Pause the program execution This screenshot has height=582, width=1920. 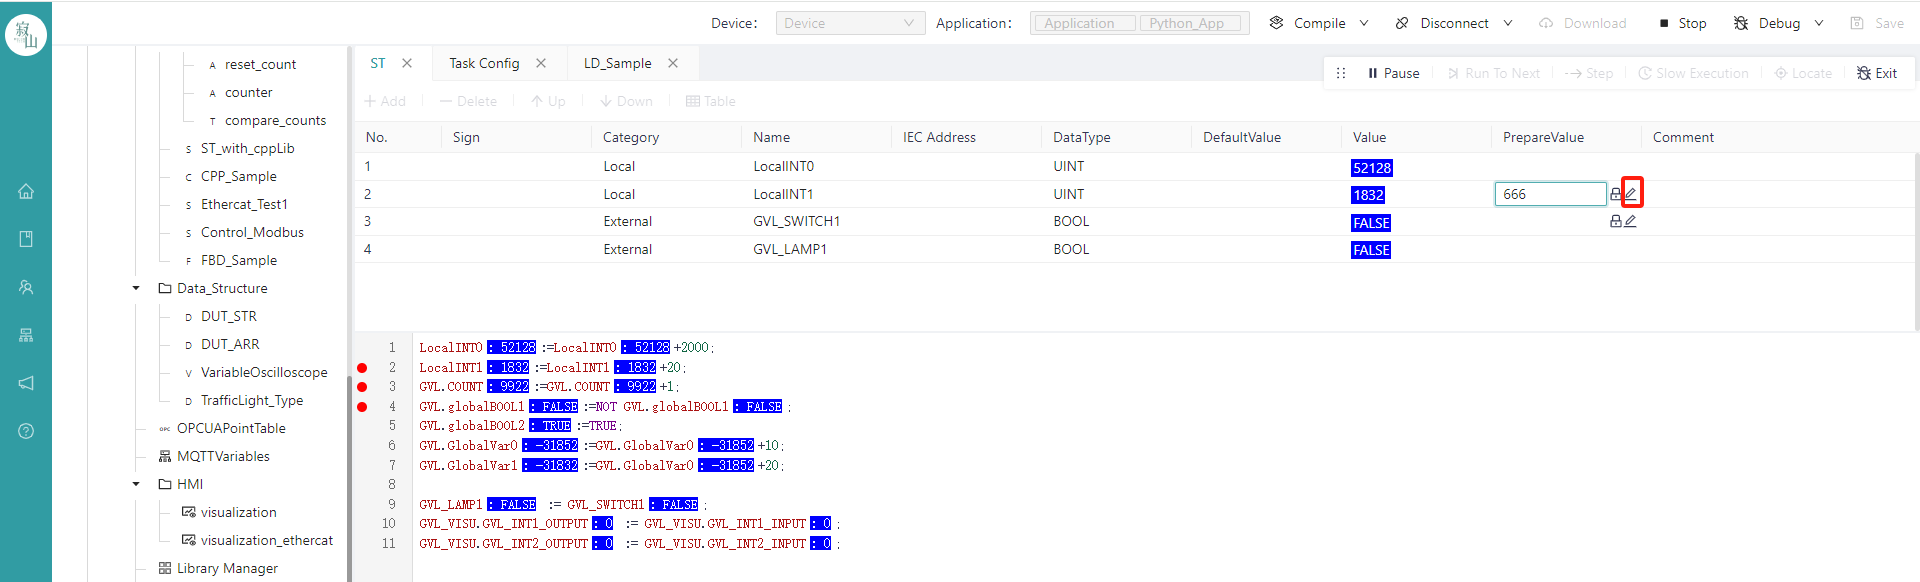1393,73
